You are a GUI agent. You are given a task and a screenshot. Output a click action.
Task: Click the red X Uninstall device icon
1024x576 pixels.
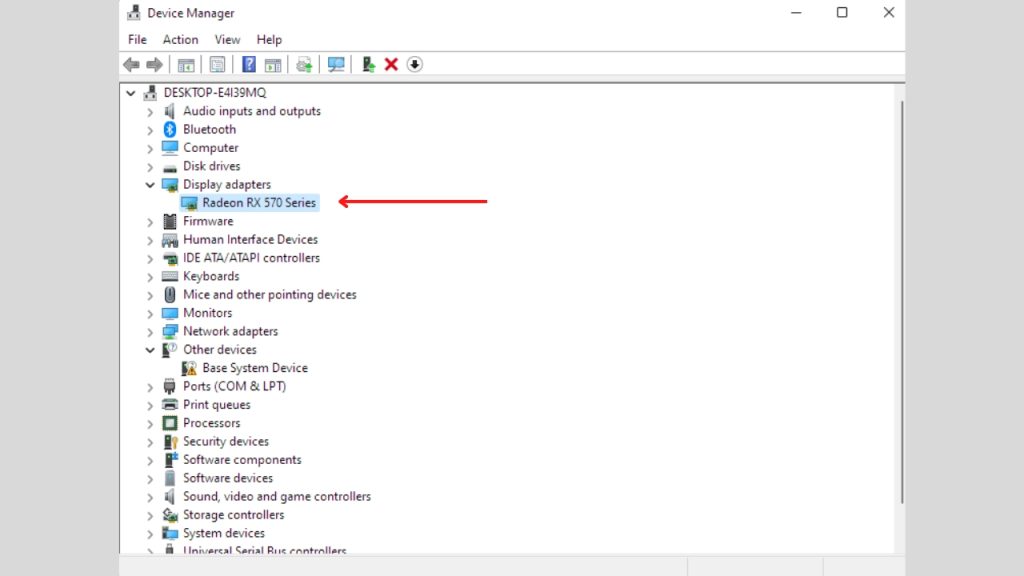[x=391, y=65]
